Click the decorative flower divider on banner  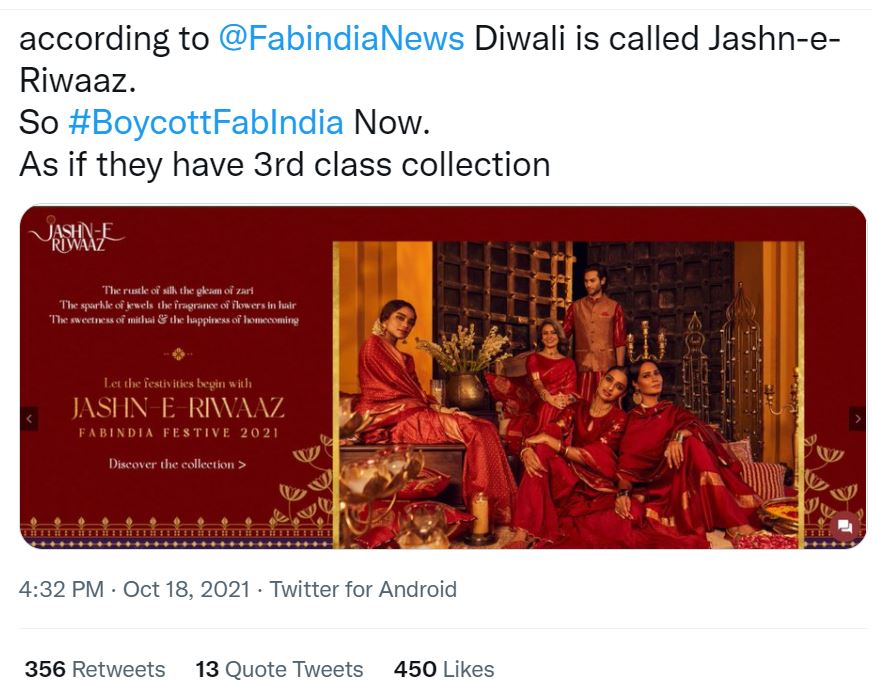pyautogui.click(x=178, y=352)
